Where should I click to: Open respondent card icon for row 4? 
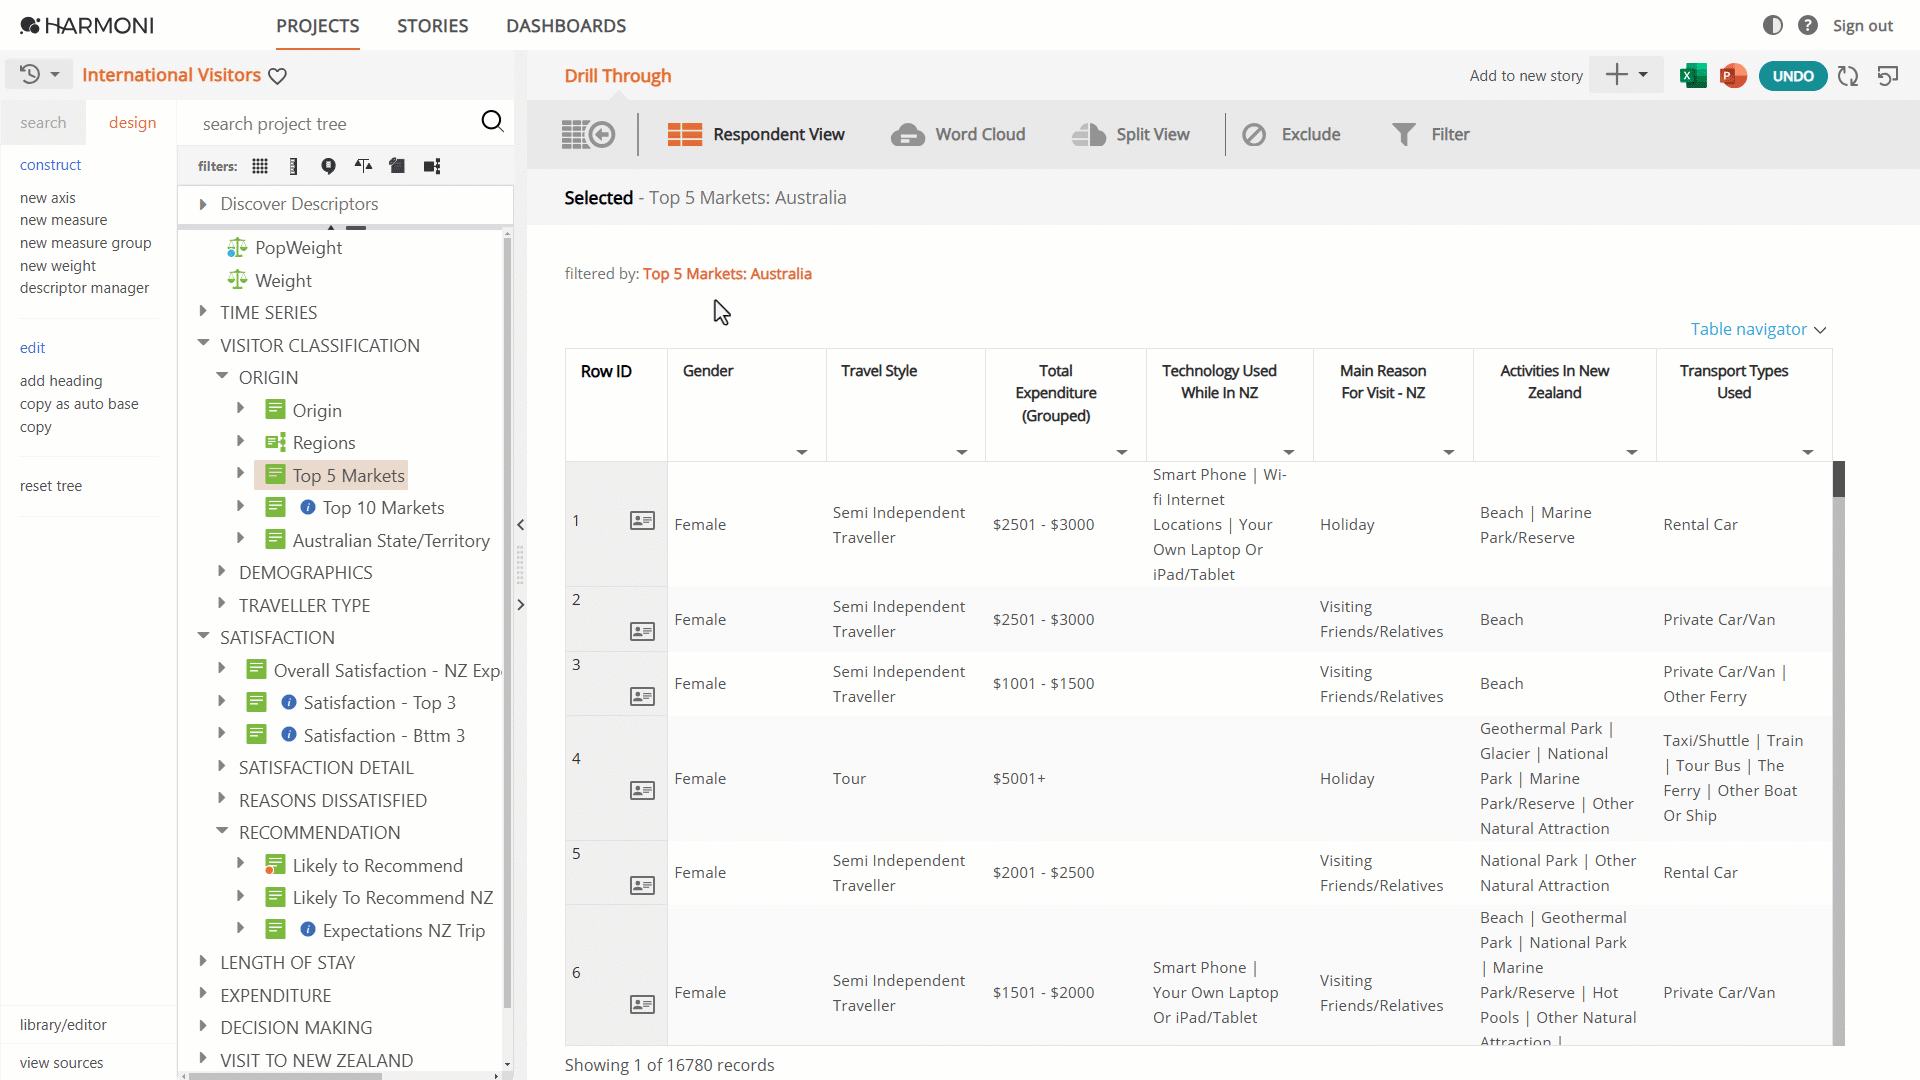[x=642, y=790]
